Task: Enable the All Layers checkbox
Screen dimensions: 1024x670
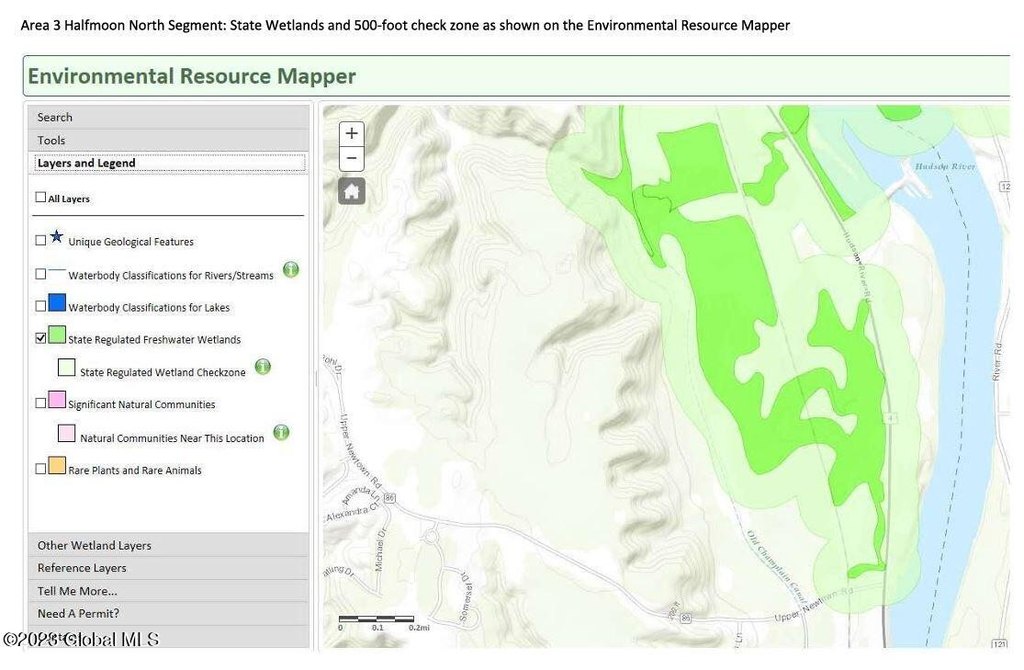Action: click(x=41, y=198)
